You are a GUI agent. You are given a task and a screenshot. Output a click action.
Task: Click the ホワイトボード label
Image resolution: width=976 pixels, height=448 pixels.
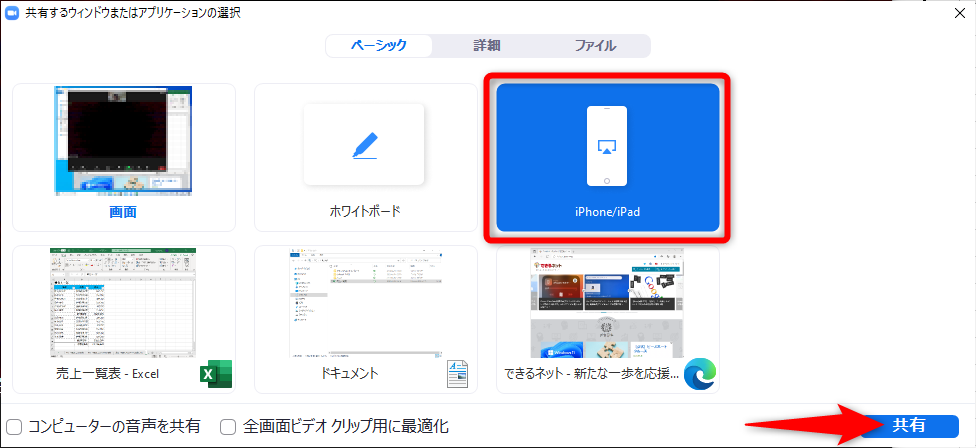(x=365, y=211)
